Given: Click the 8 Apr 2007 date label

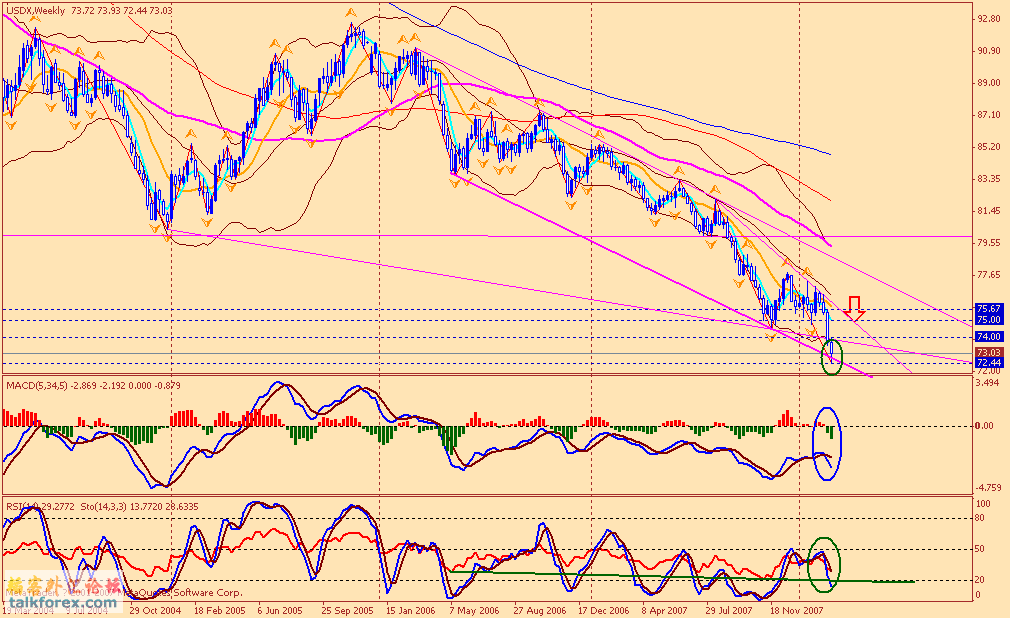Looking at the screenshot, I should pyautogui.click(x=665, y=610).
